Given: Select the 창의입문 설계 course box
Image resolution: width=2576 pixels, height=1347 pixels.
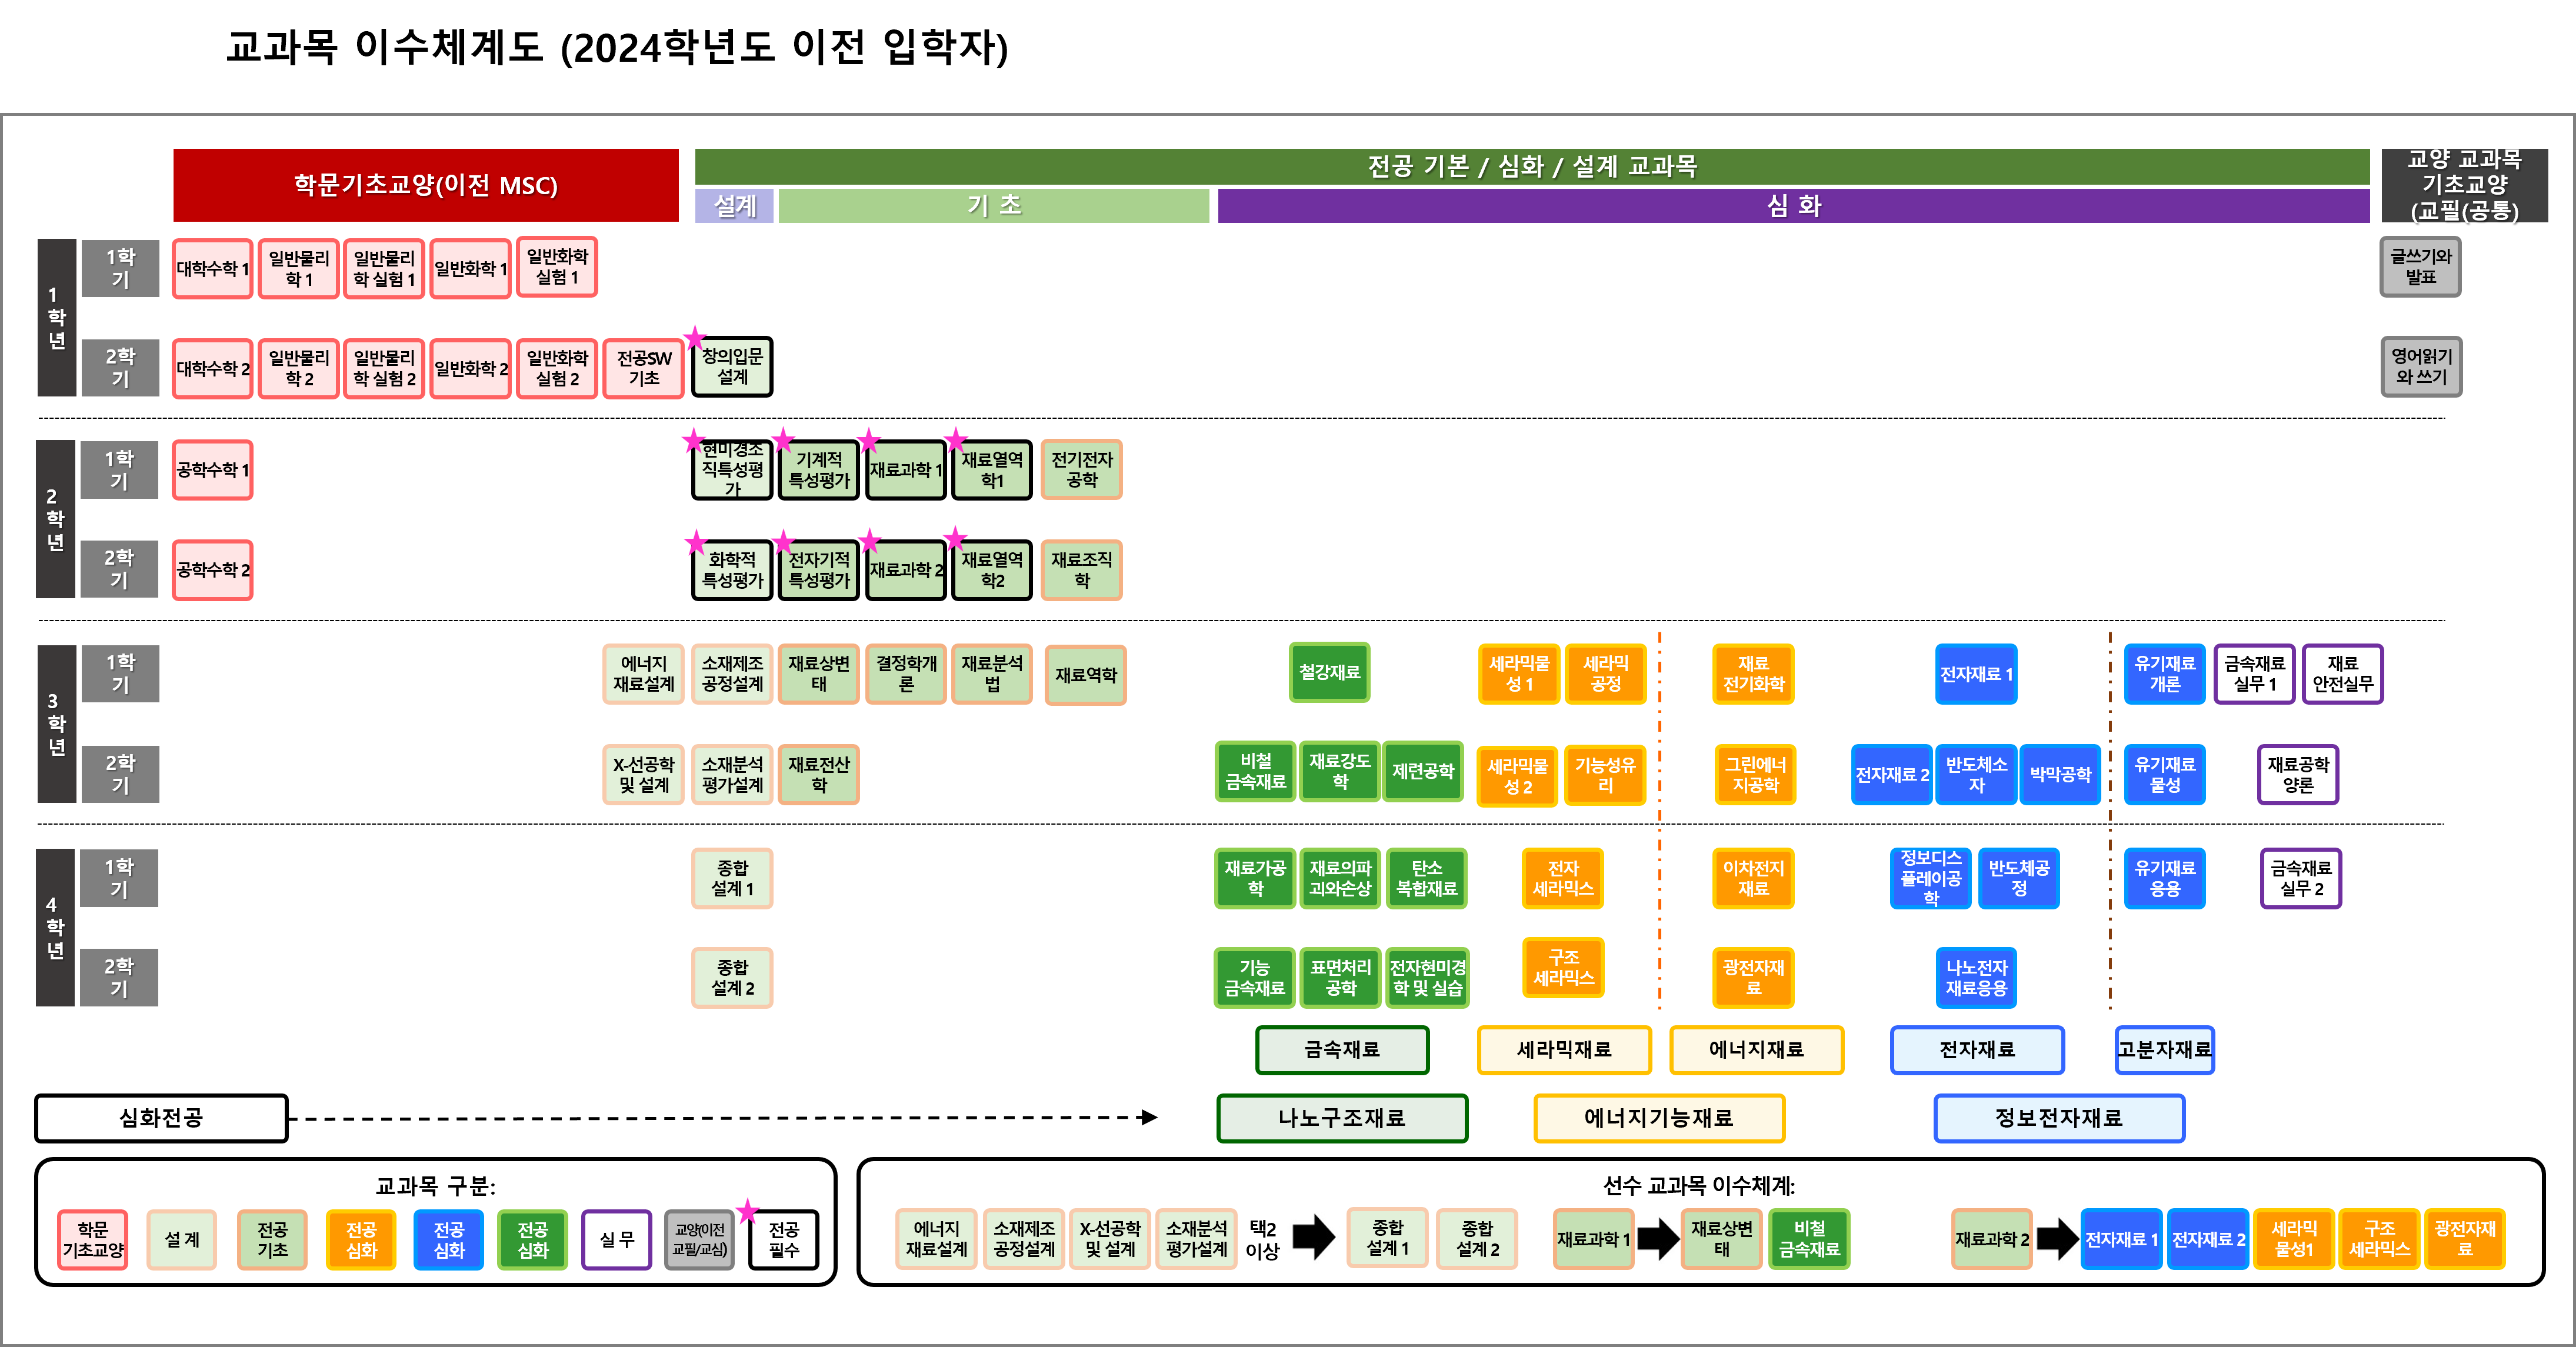Looking at the screenshot, I should pyautogui.click(x=732, y=367).
